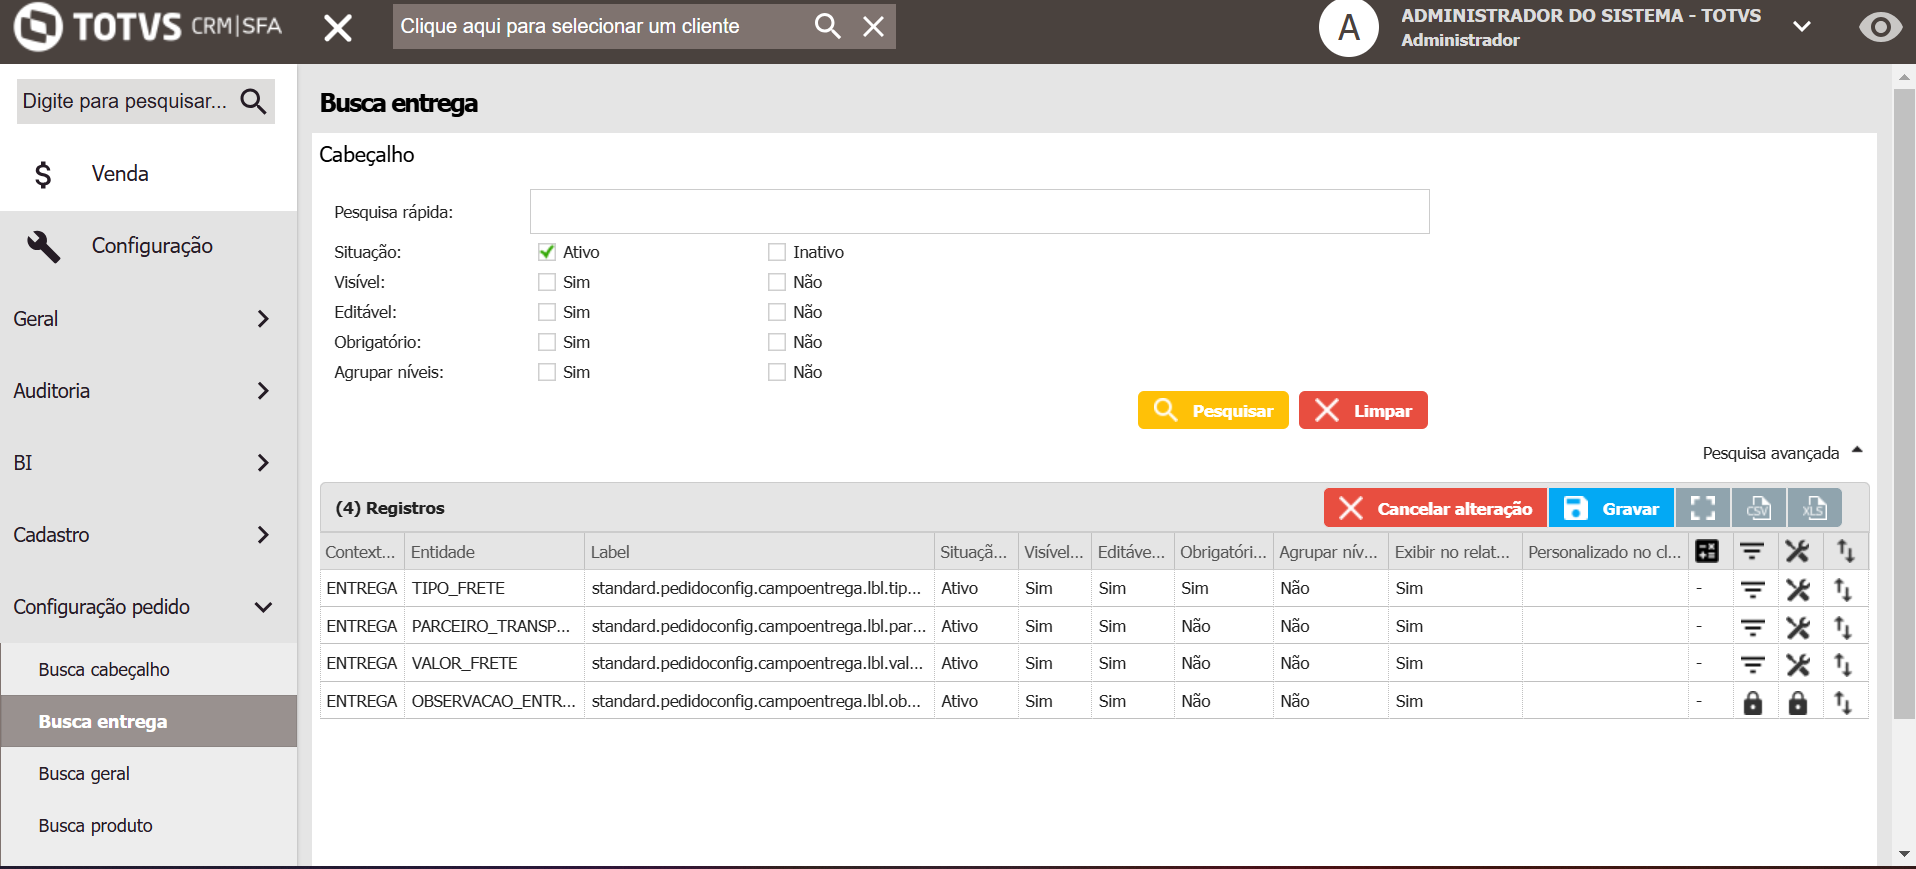Close the side menu with the X icon

(x=338, y=28)
